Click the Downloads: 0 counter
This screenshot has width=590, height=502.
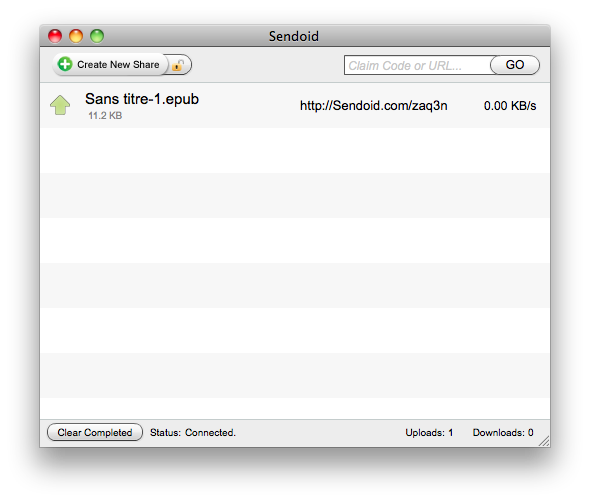click(503, 433)
